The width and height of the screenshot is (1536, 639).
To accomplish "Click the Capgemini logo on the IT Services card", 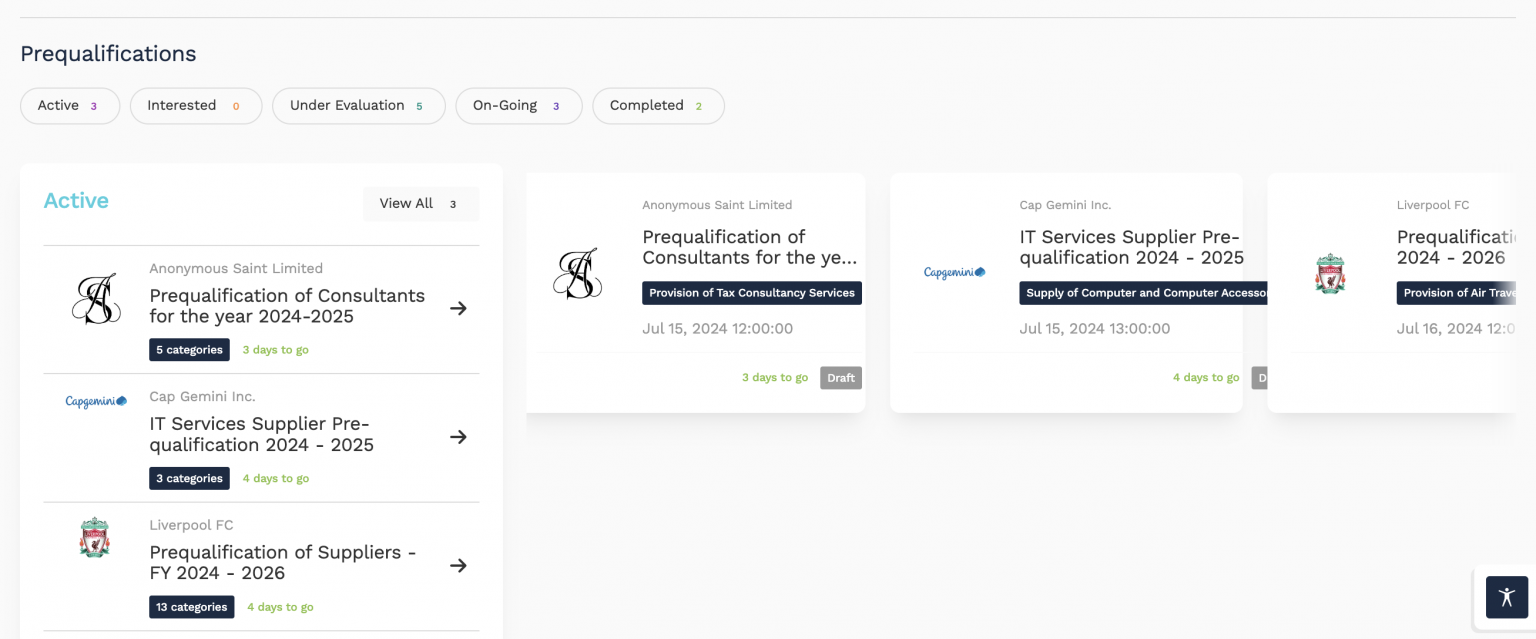I will [x=953, y=271].
